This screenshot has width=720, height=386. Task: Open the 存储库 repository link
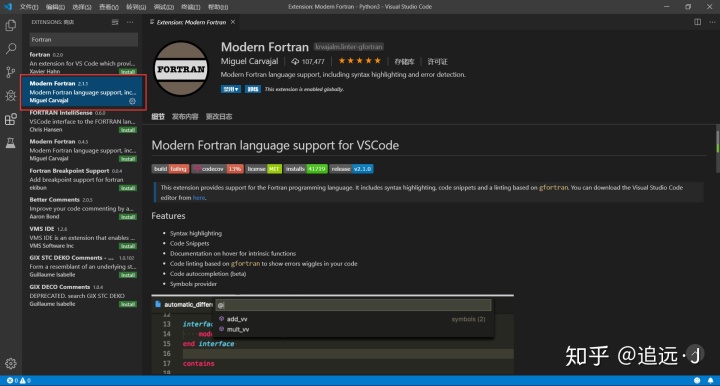coord(404,62)
